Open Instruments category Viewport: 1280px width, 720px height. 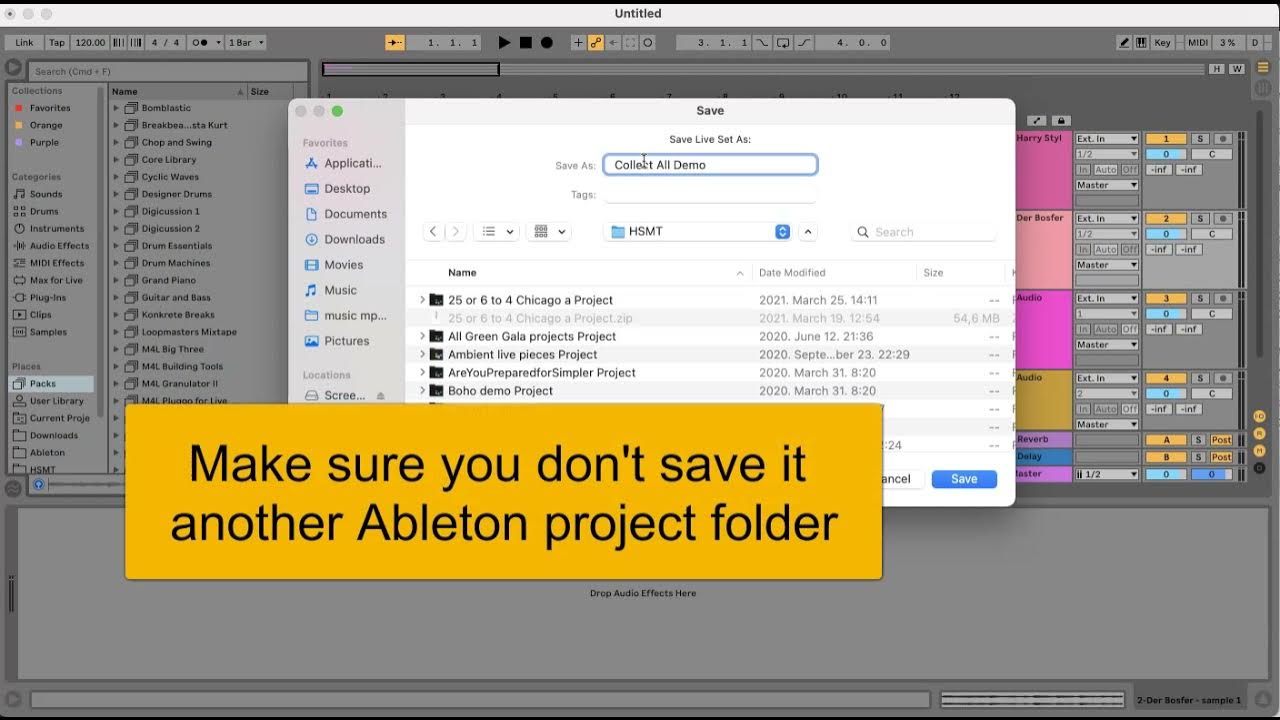pos(57,228)
